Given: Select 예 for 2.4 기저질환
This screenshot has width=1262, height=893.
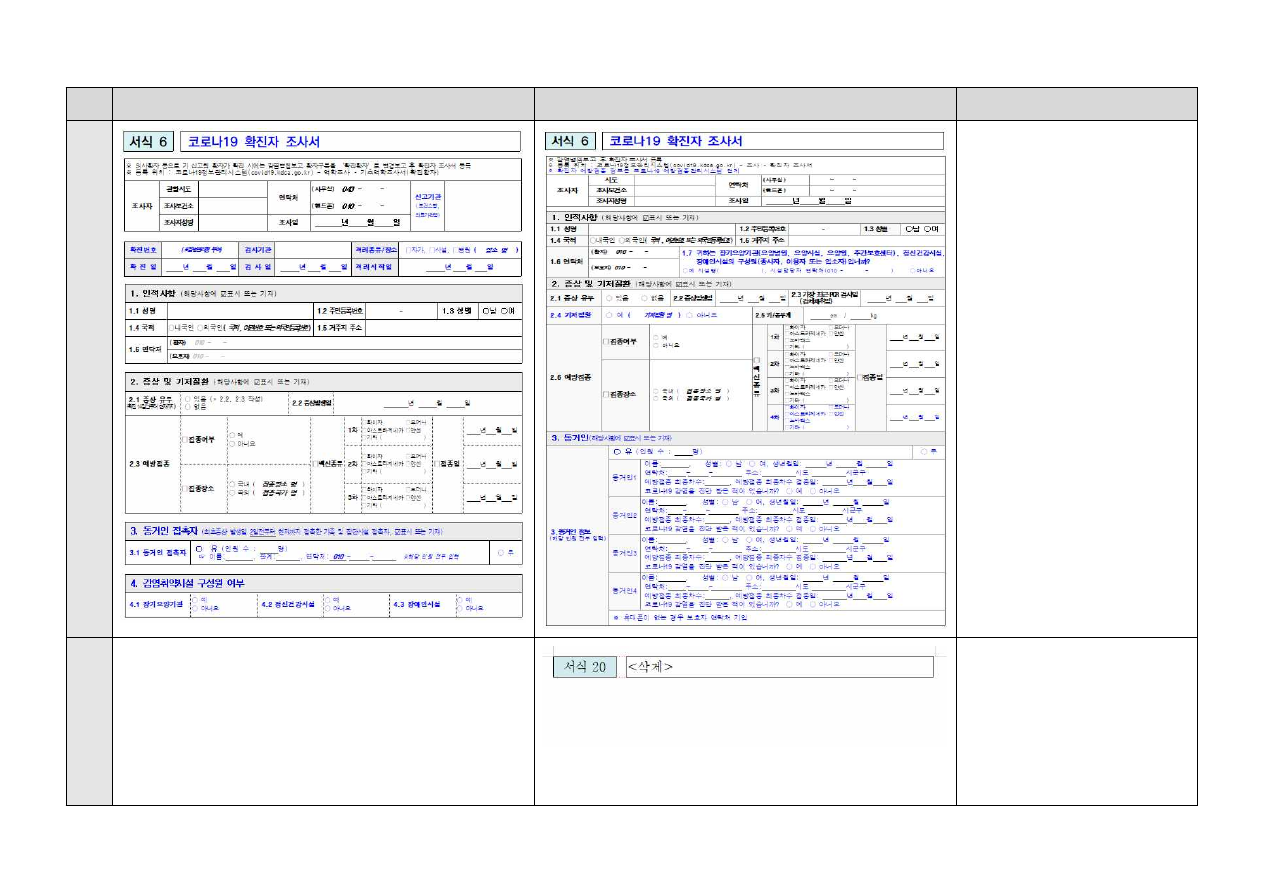Looking at the screenshot, I should pyautogui.click(x=609, y=314).
